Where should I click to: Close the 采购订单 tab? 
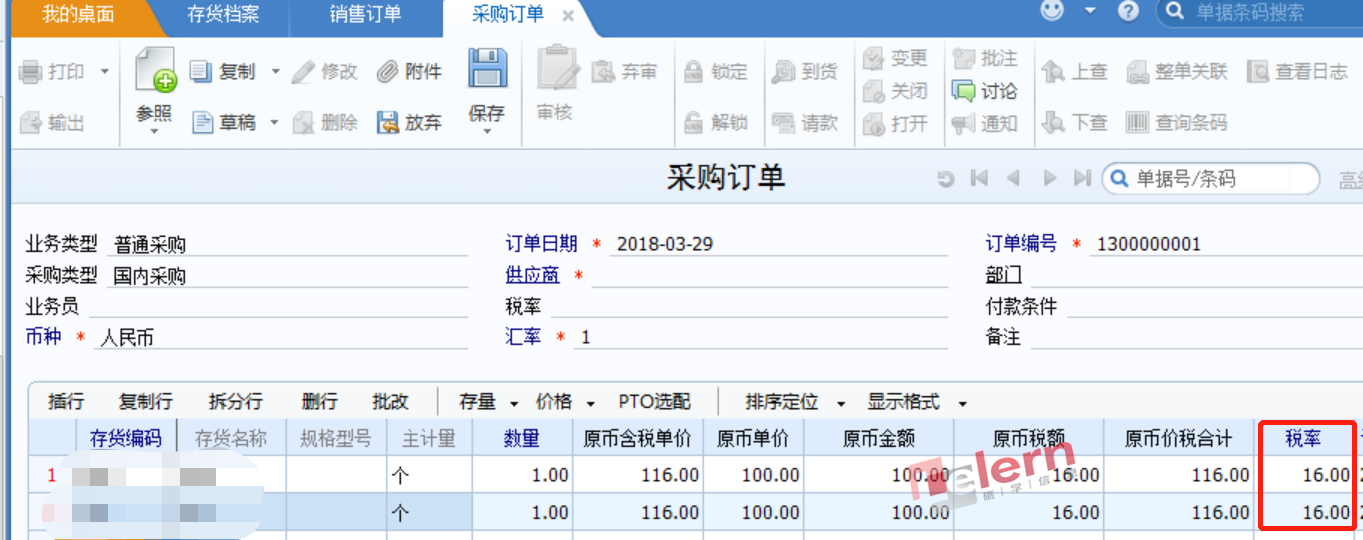point(568,16)
